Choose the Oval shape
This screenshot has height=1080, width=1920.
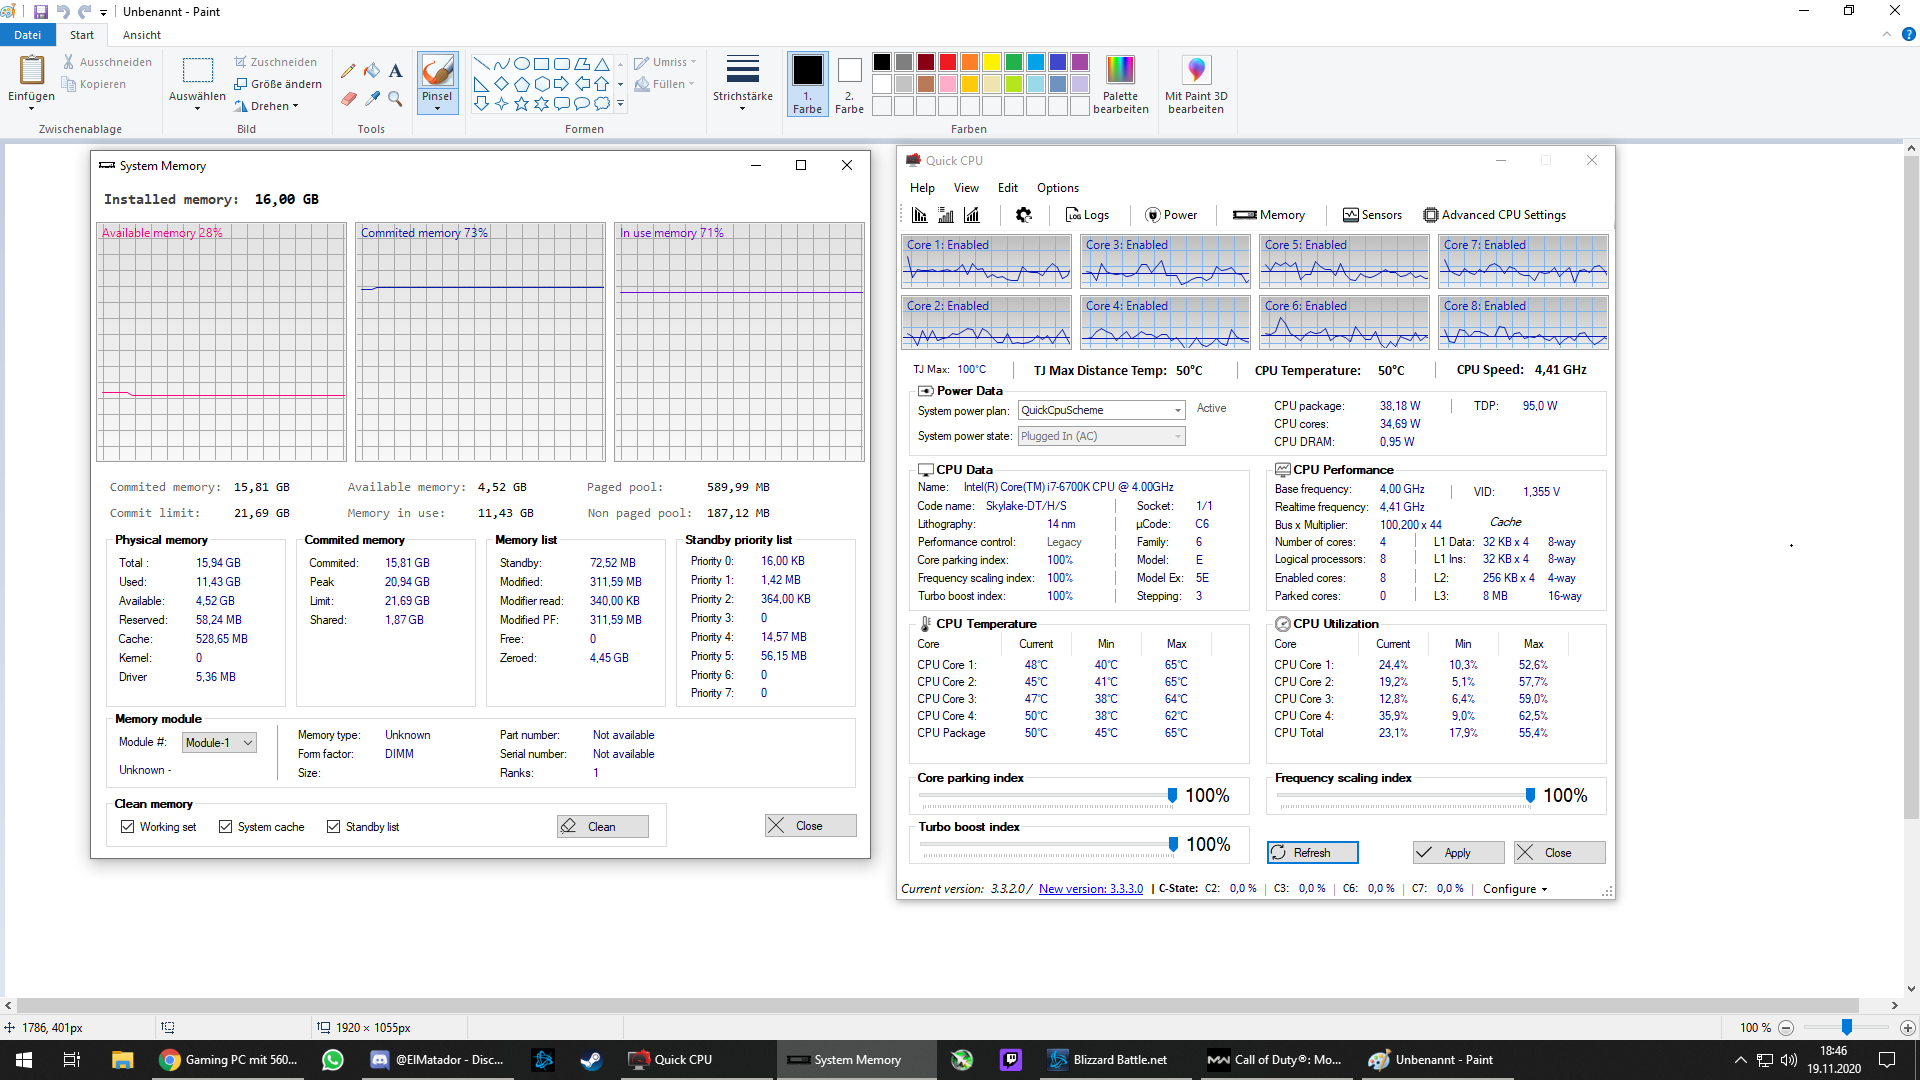tap(521, 64)
